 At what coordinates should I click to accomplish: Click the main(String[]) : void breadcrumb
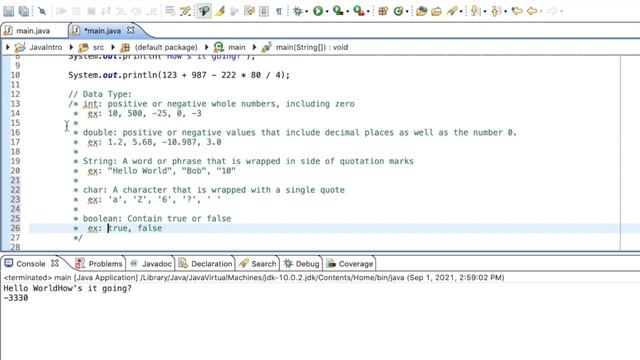(x=312, y=47)
